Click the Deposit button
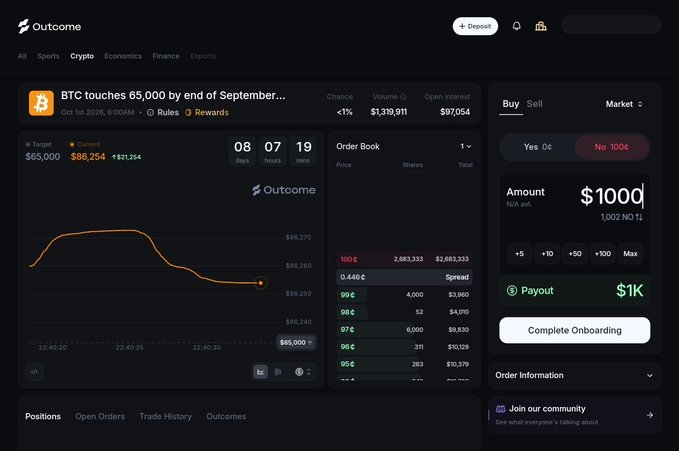This screenshot has width=679, height=451. click(475, 26)
